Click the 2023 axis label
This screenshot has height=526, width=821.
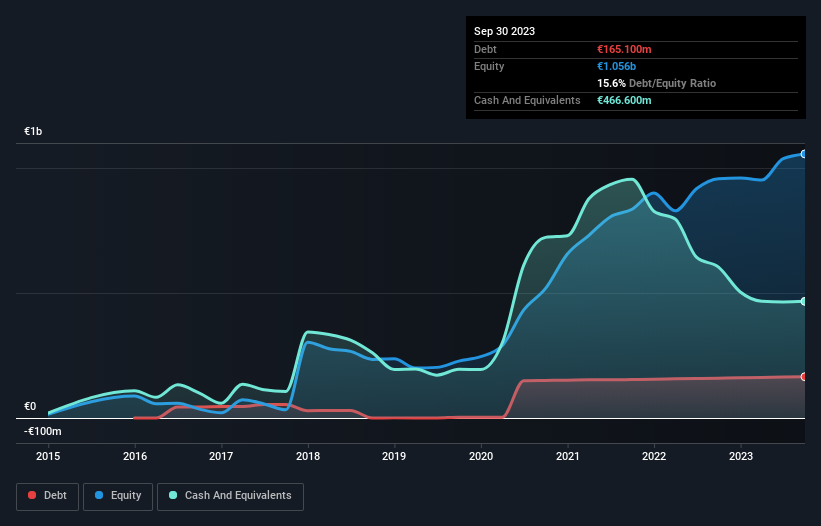[x=741, y=456]
